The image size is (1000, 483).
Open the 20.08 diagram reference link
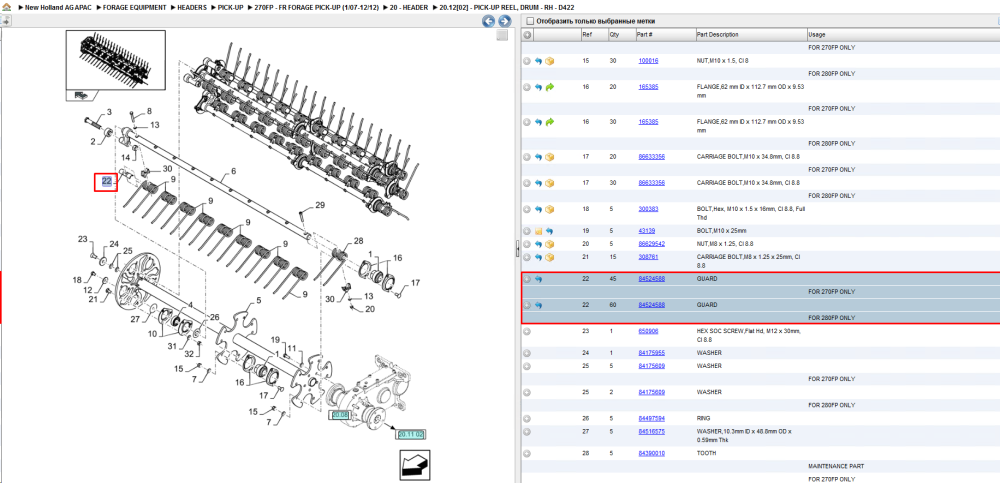coord(339,415)
